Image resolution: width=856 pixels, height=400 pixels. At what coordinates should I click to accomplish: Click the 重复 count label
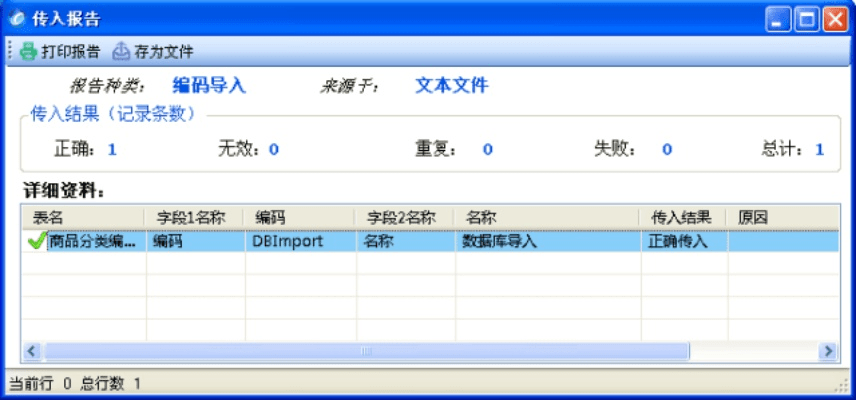(x=437, y=149)
